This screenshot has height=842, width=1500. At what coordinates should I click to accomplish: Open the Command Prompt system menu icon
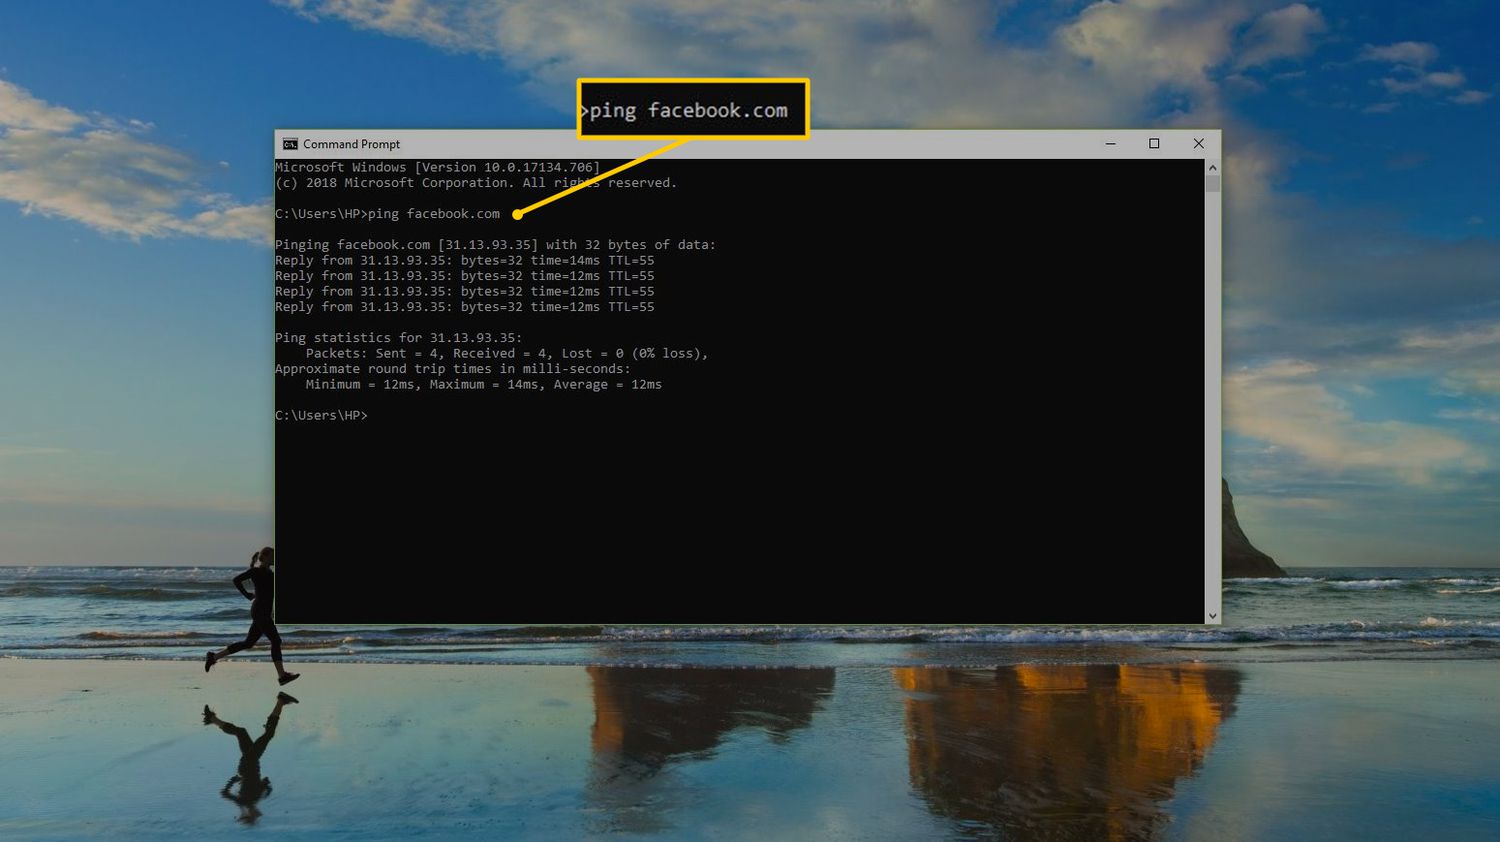pos(290,144)
